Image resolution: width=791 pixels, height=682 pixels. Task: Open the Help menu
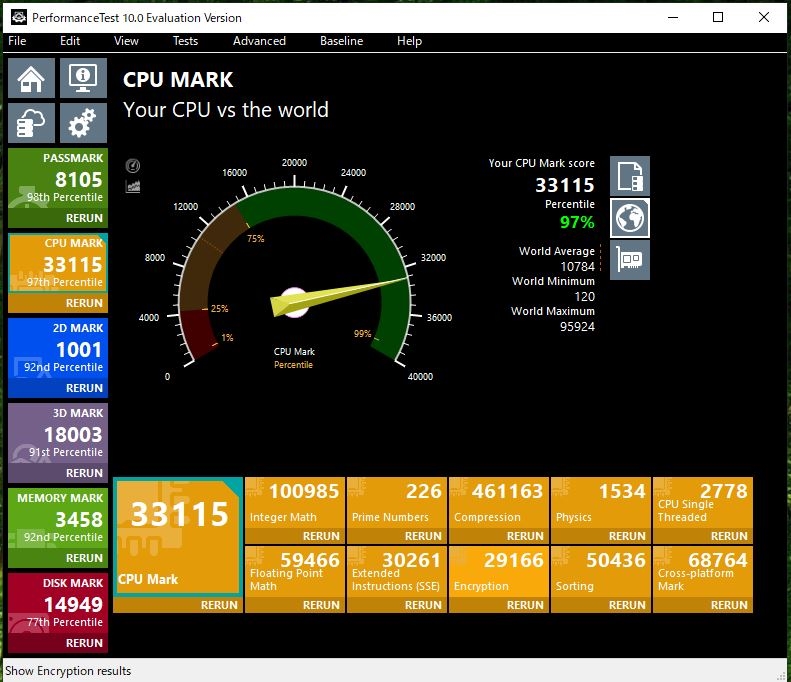click(x=409, y=41)
